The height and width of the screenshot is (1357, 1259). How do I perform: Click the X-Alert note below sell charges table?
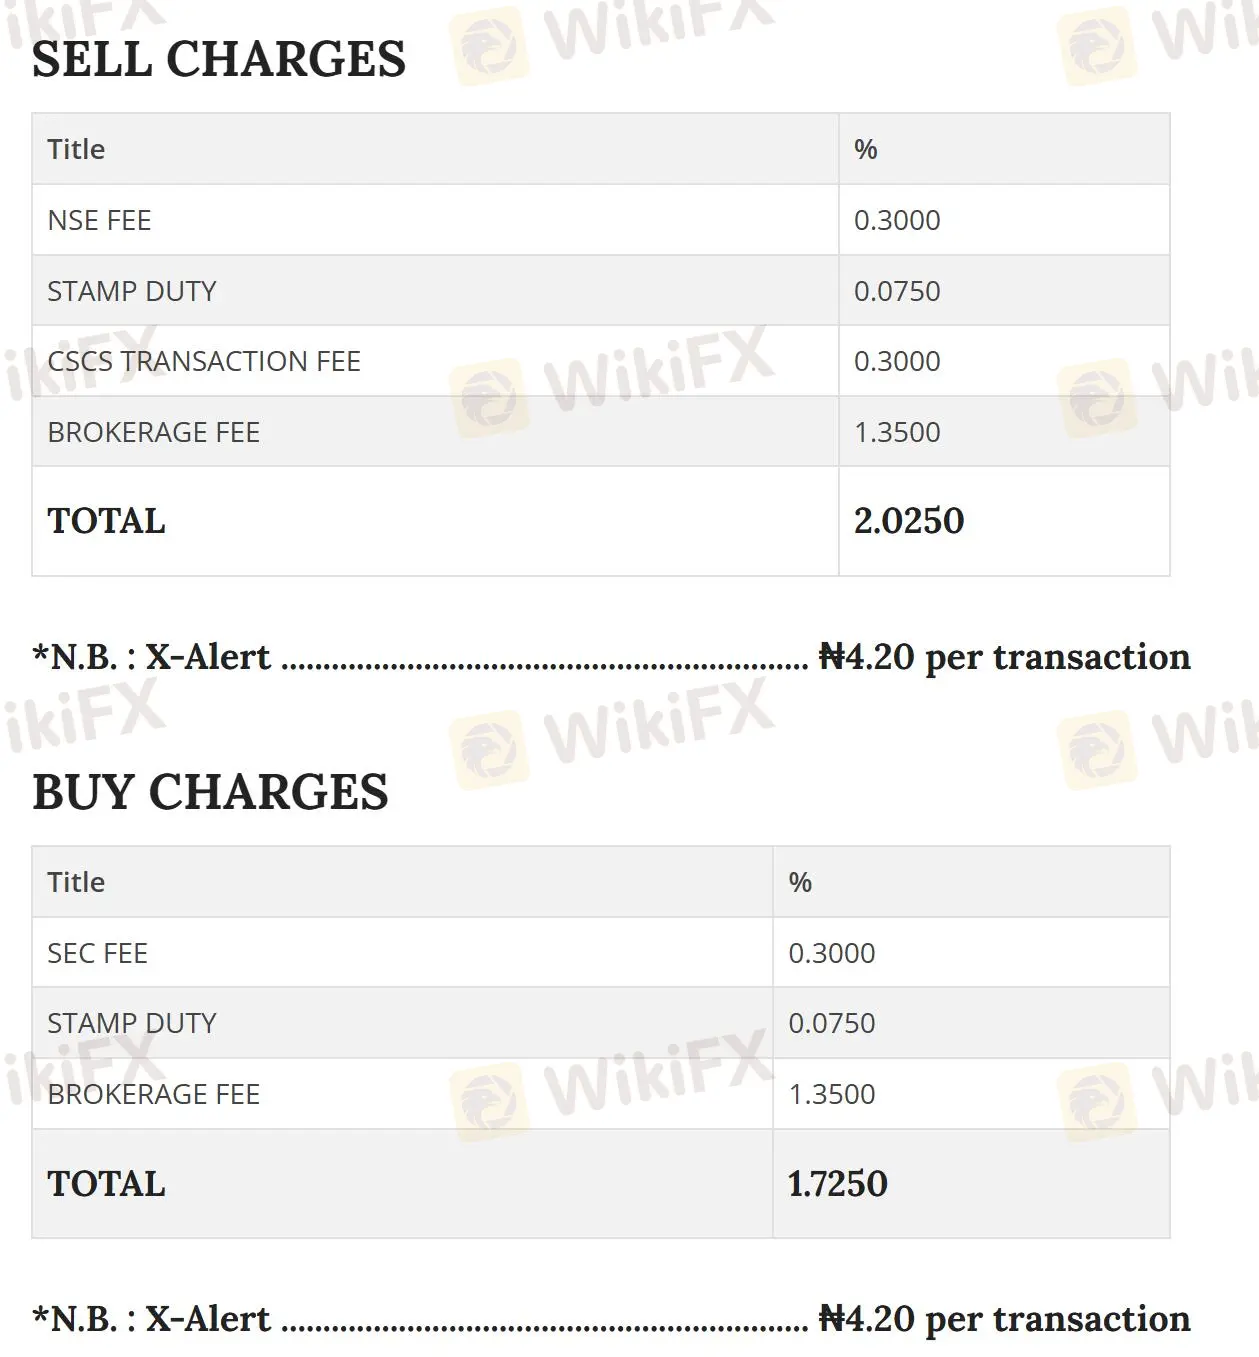tap(611, 657)
